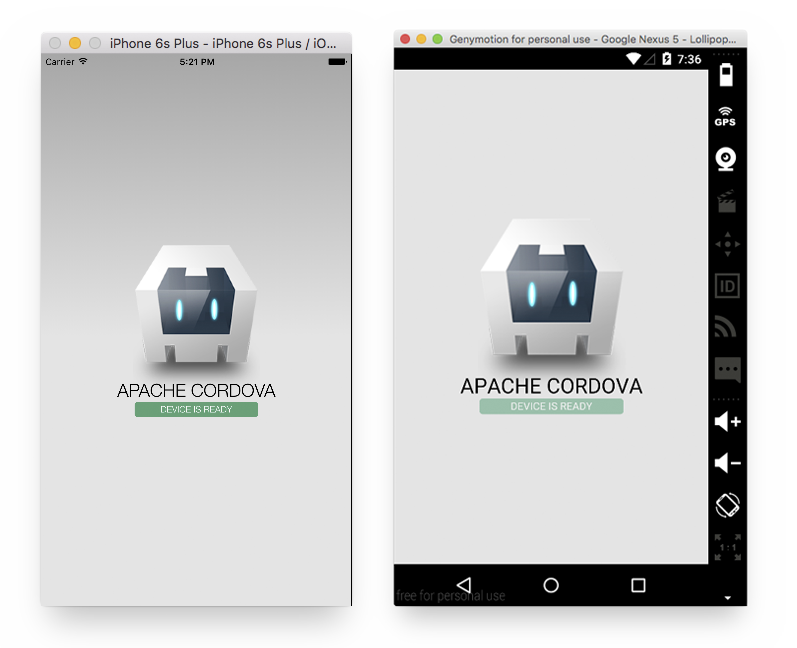Expand the Genymotion toolbar bottom arrow

[727, 598]
